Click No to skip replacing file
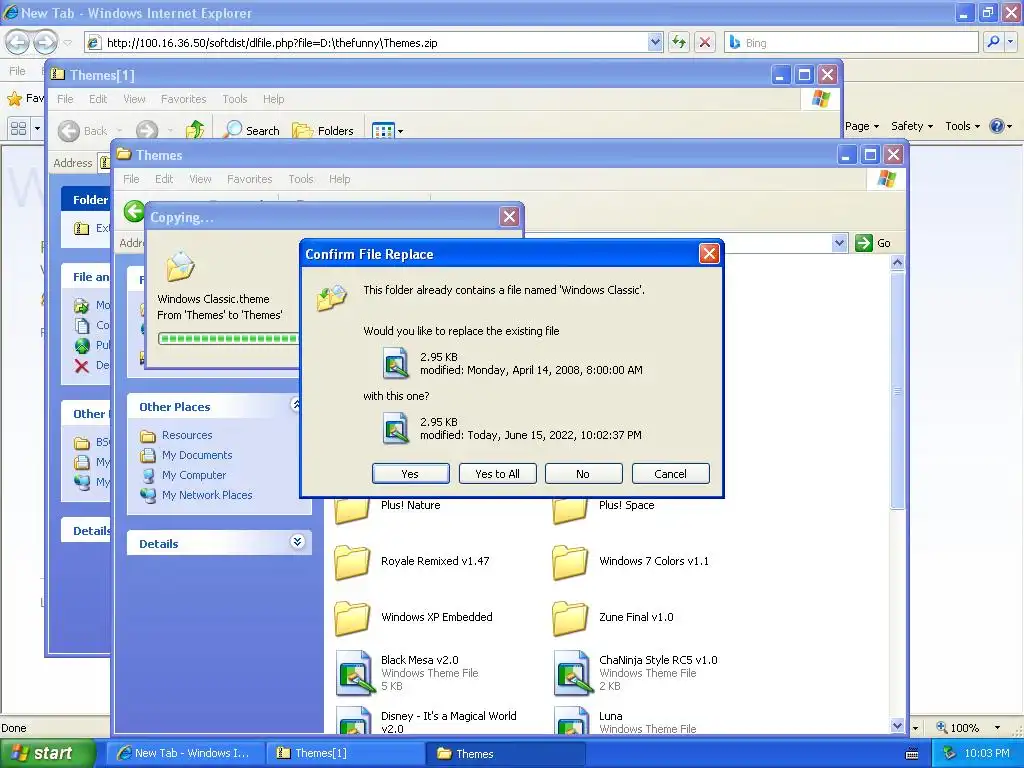The image size is (1024, 768). pos(583,473)
